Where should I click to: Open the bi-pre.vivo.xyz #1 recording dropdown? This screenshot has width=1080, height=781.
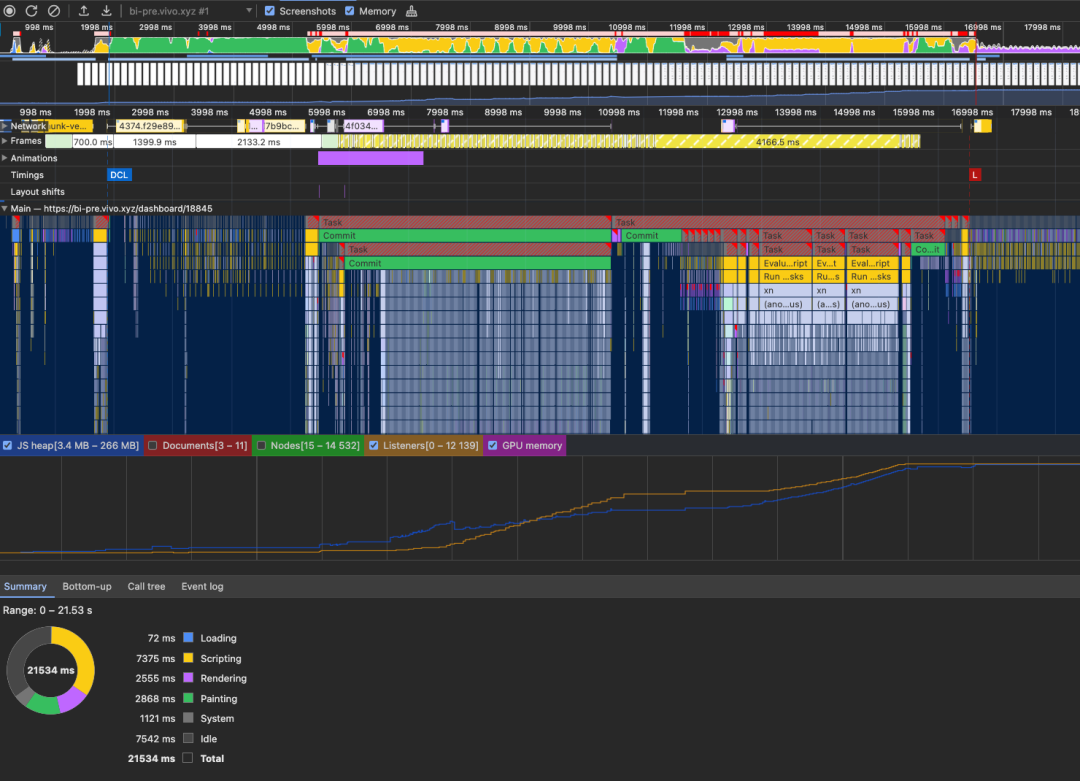coord(190,11)
